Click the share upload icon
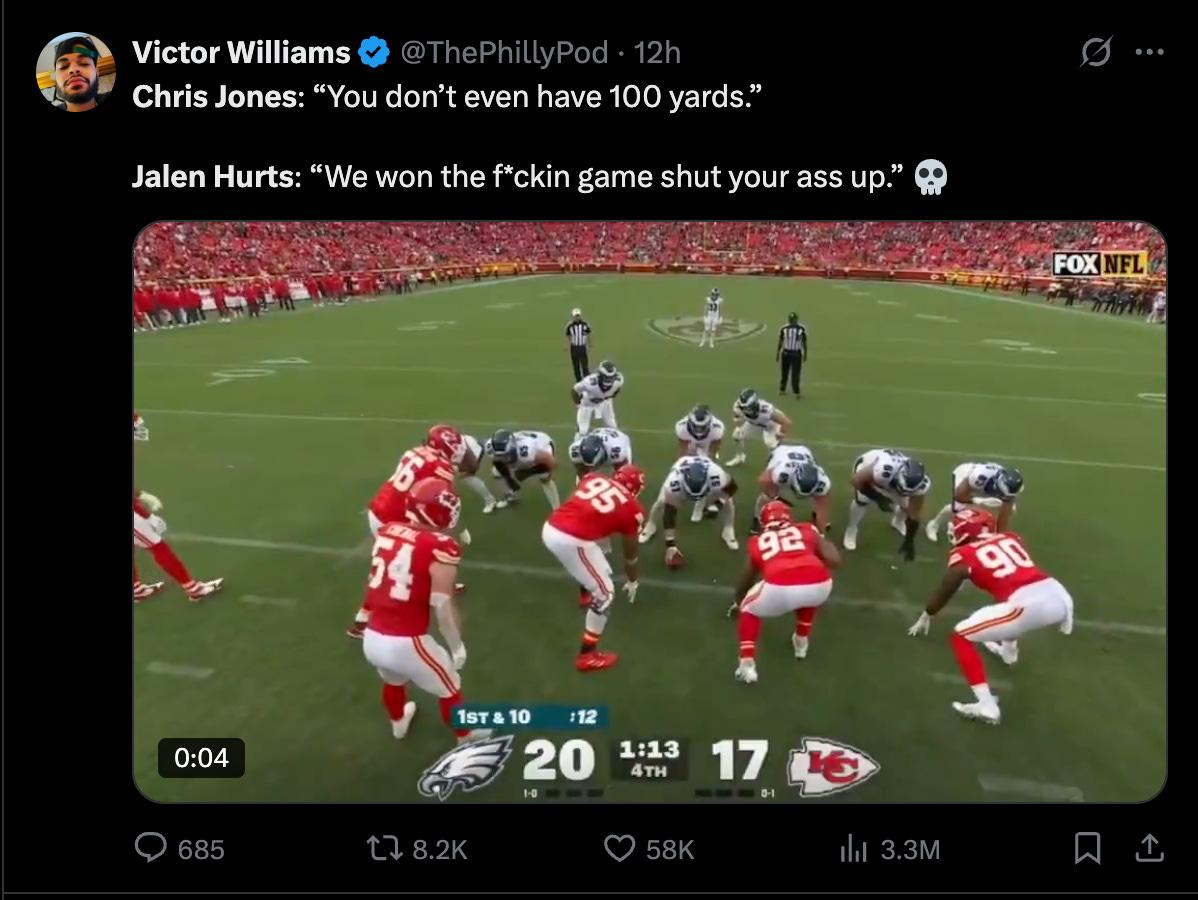The height and width of the screenshot is (900, 1198). (1149, 848)
